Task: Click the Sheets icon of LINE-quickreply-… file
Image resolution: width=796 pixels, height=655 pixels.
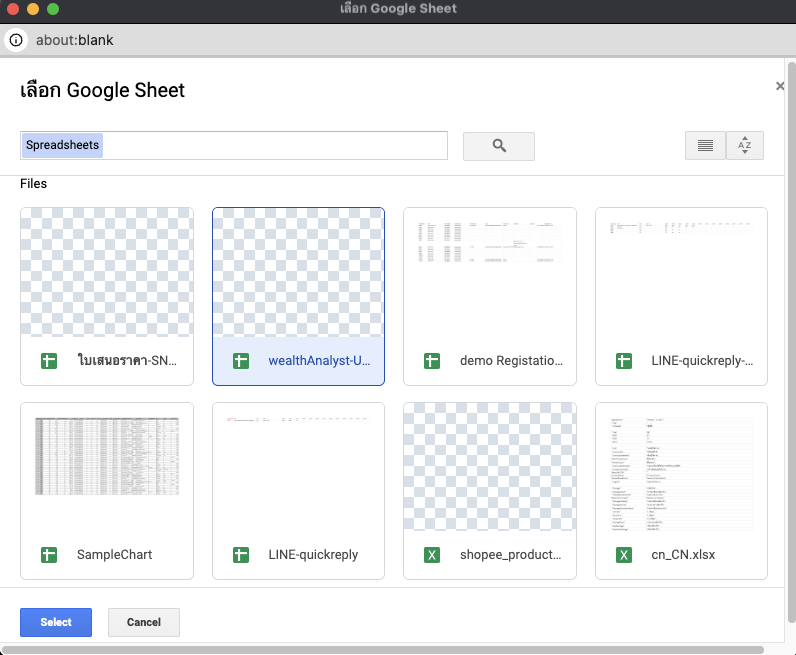Action: pos(624,361)
